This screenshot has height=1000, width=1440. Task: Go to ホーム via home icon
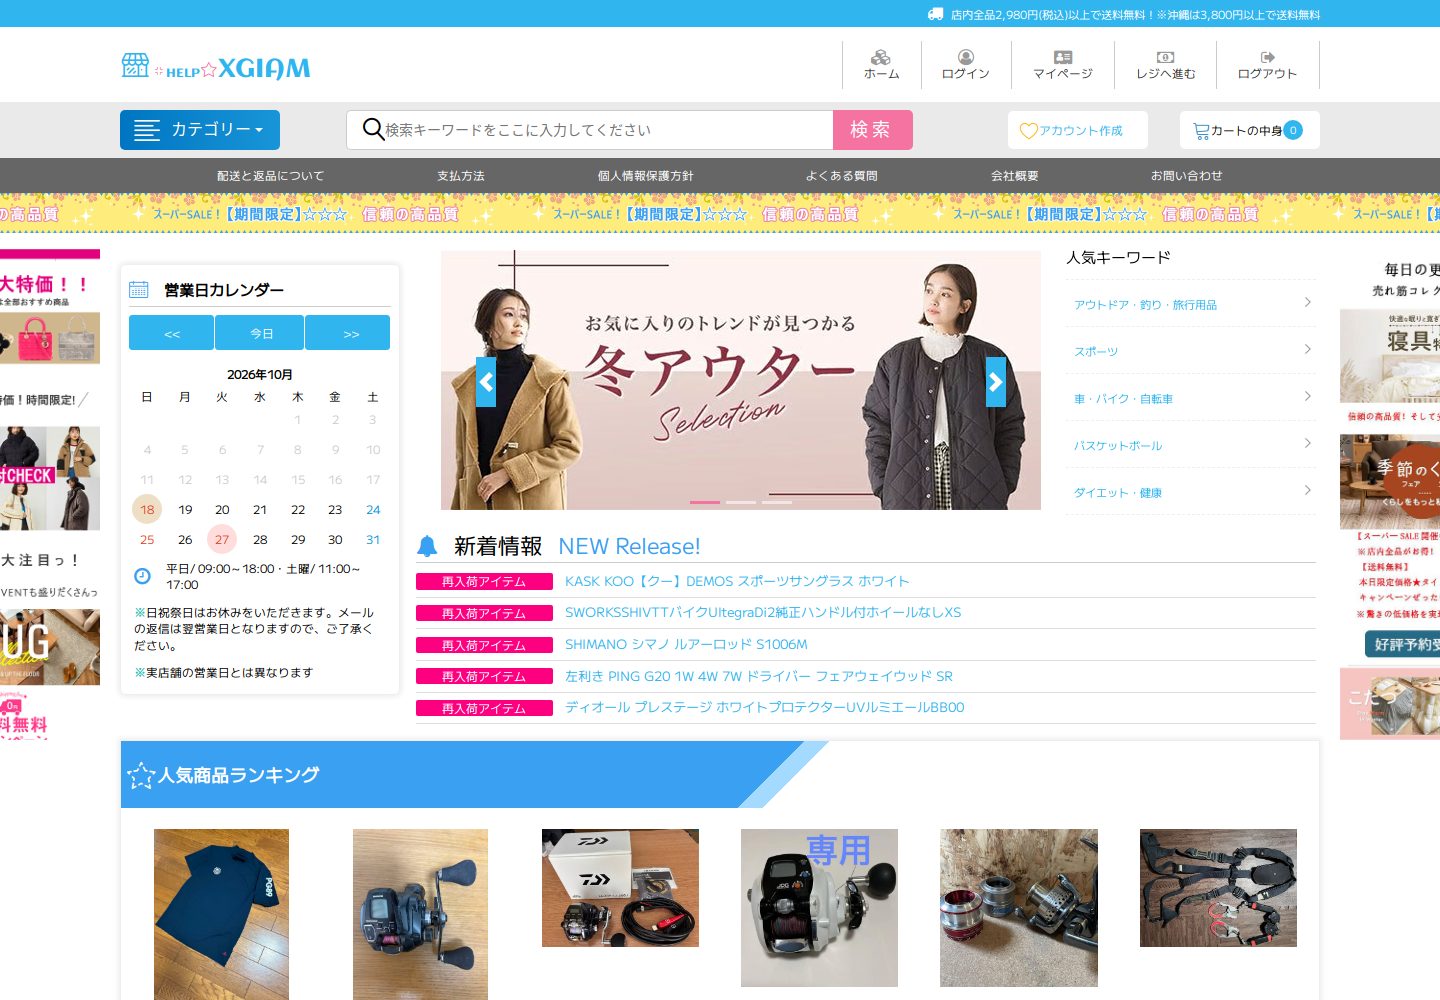tap(881, 57)
